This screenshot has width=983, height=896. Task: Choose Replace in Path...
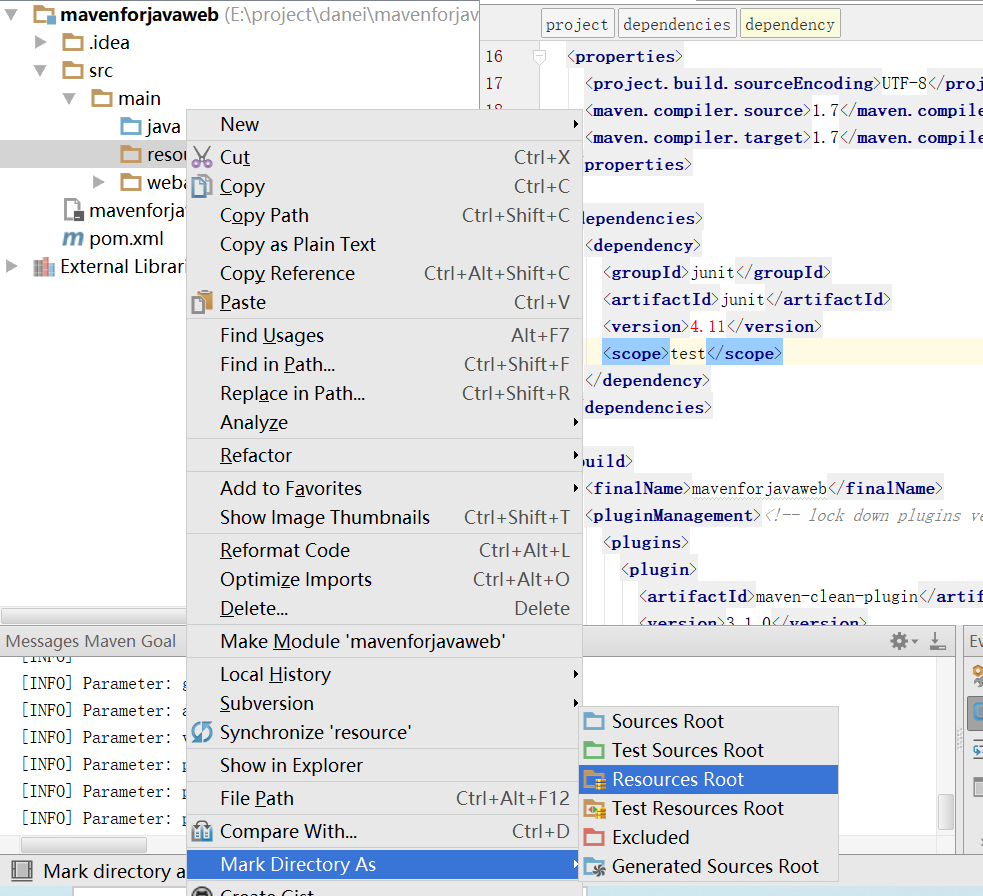click(x=384, y=393)
